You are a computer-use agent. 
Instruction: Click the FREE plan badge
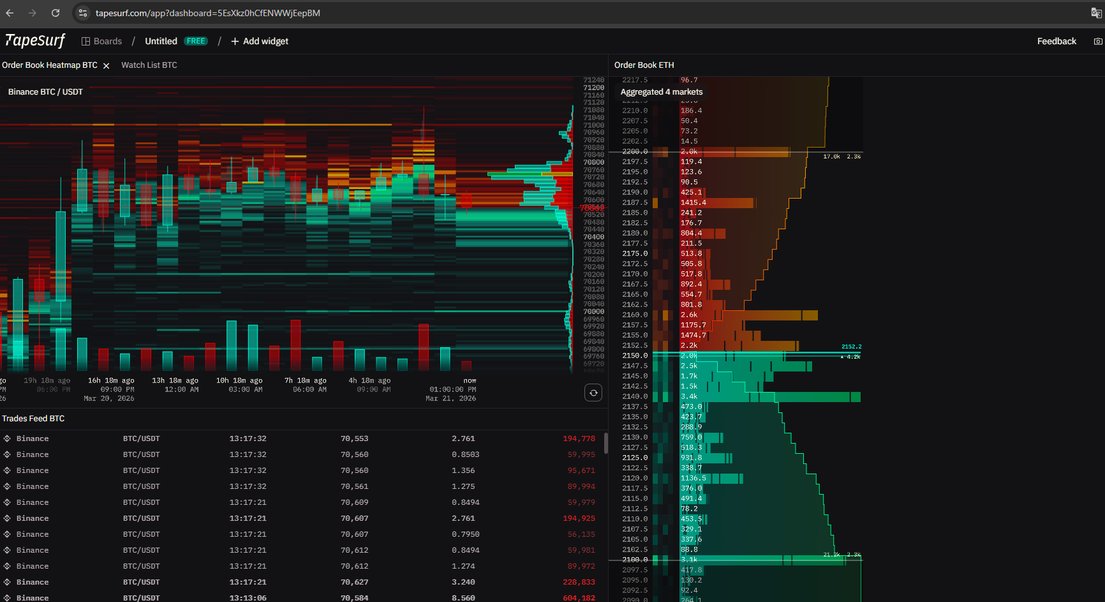pyautogui.click(x=196, y=41)
